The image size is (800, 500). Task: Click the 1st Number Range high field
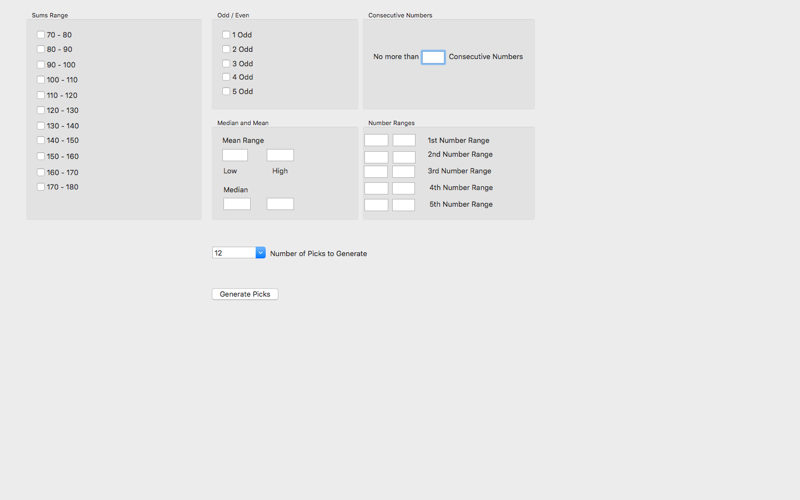pos(404,140)
